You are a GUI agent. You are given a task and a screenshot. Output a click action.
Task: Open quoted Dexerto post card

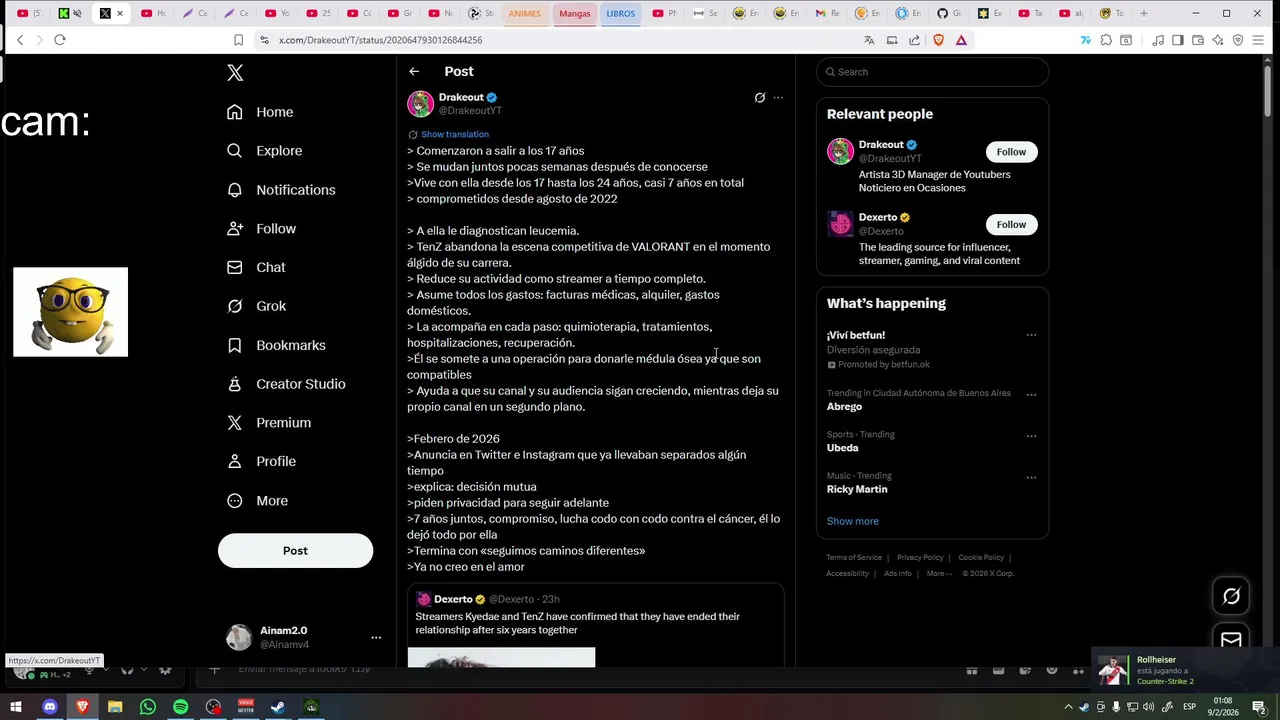tap(595, 625)
